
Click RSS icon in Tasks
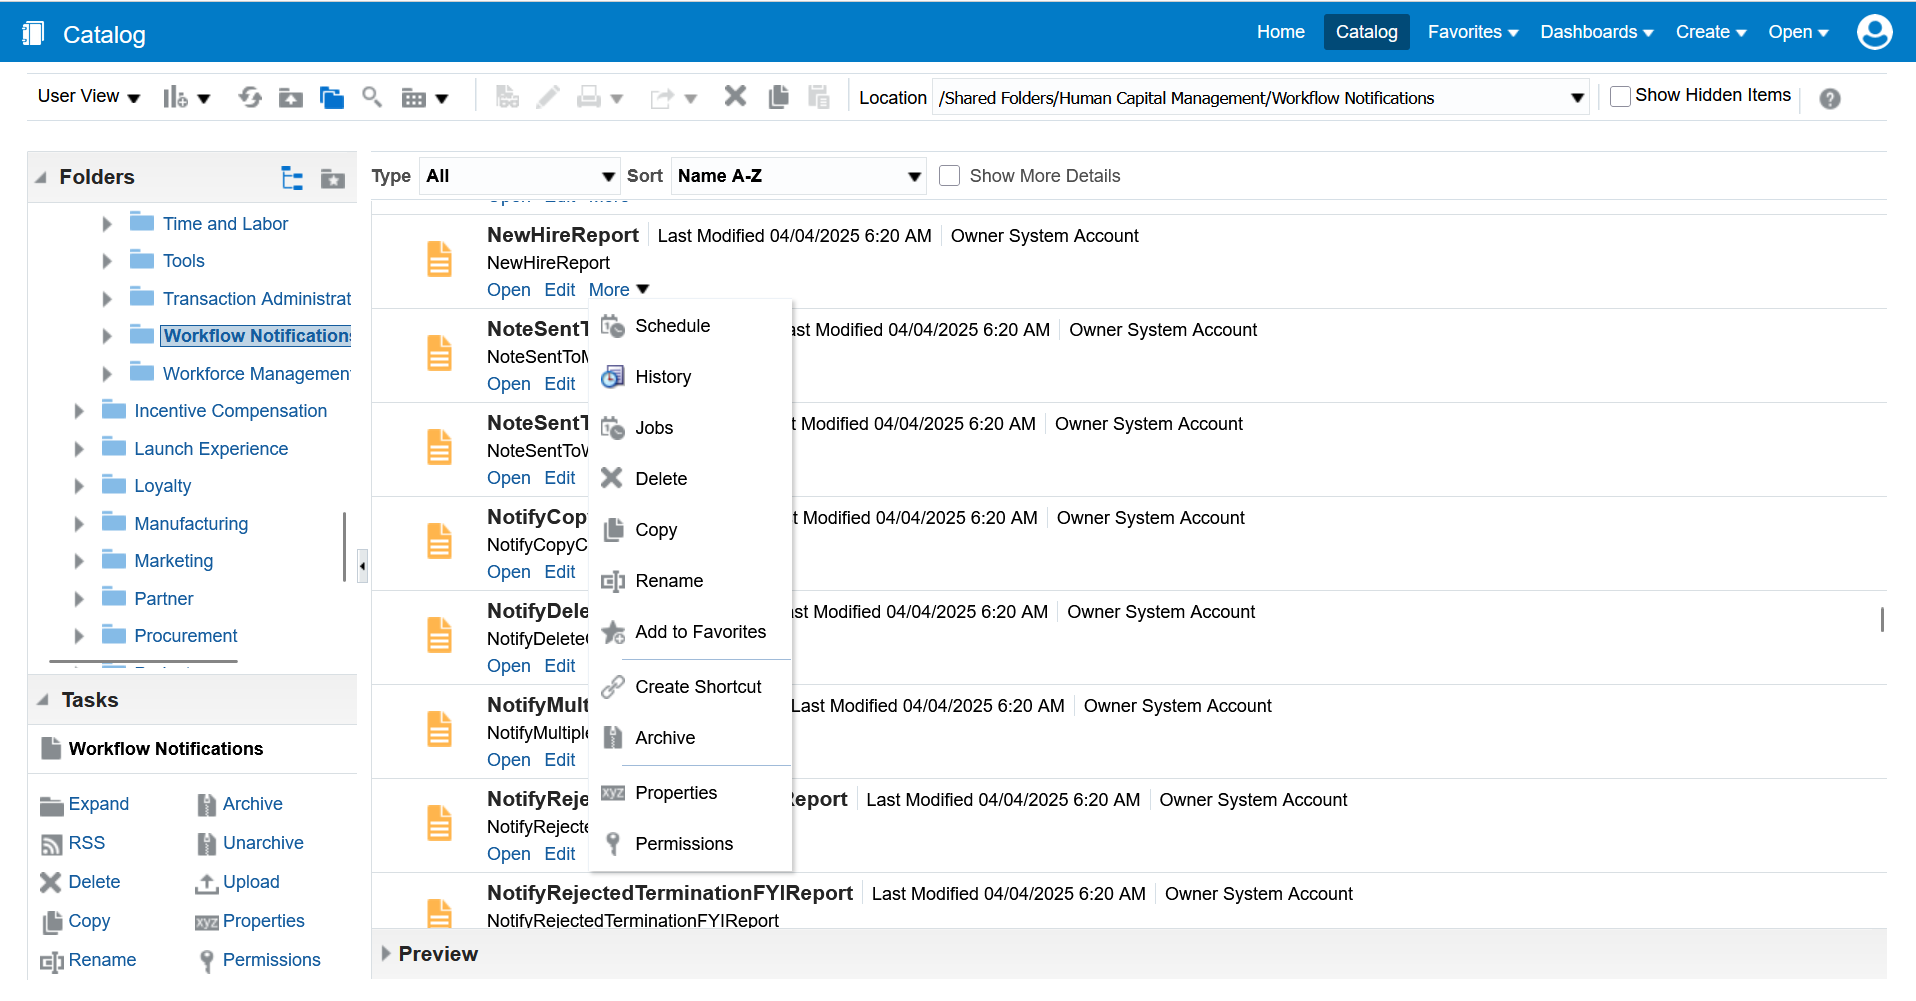[51, 844]
